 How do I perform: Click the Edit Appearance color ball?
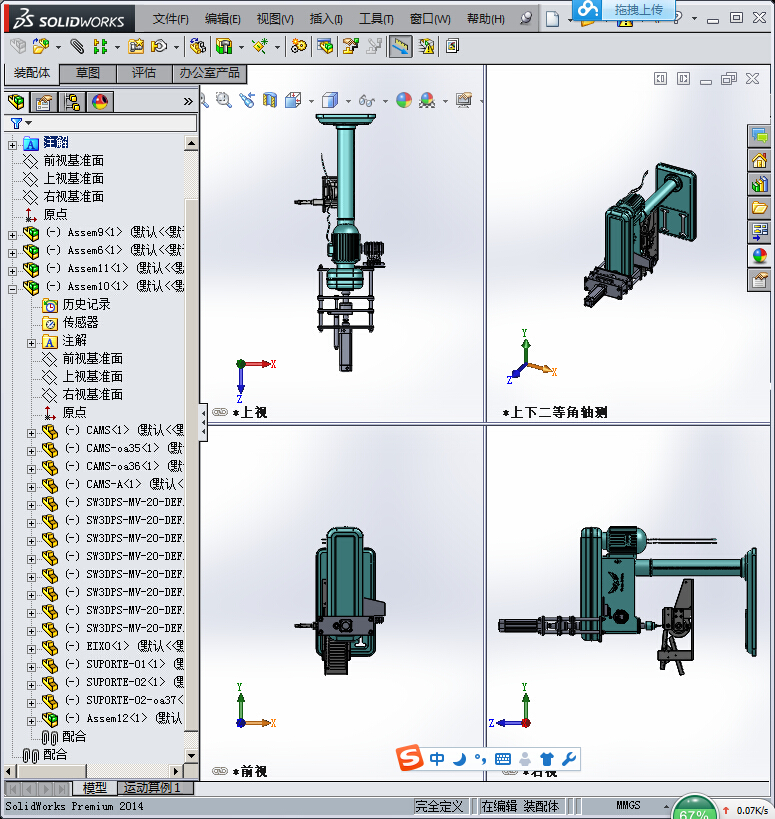click(x=404, y=100)
